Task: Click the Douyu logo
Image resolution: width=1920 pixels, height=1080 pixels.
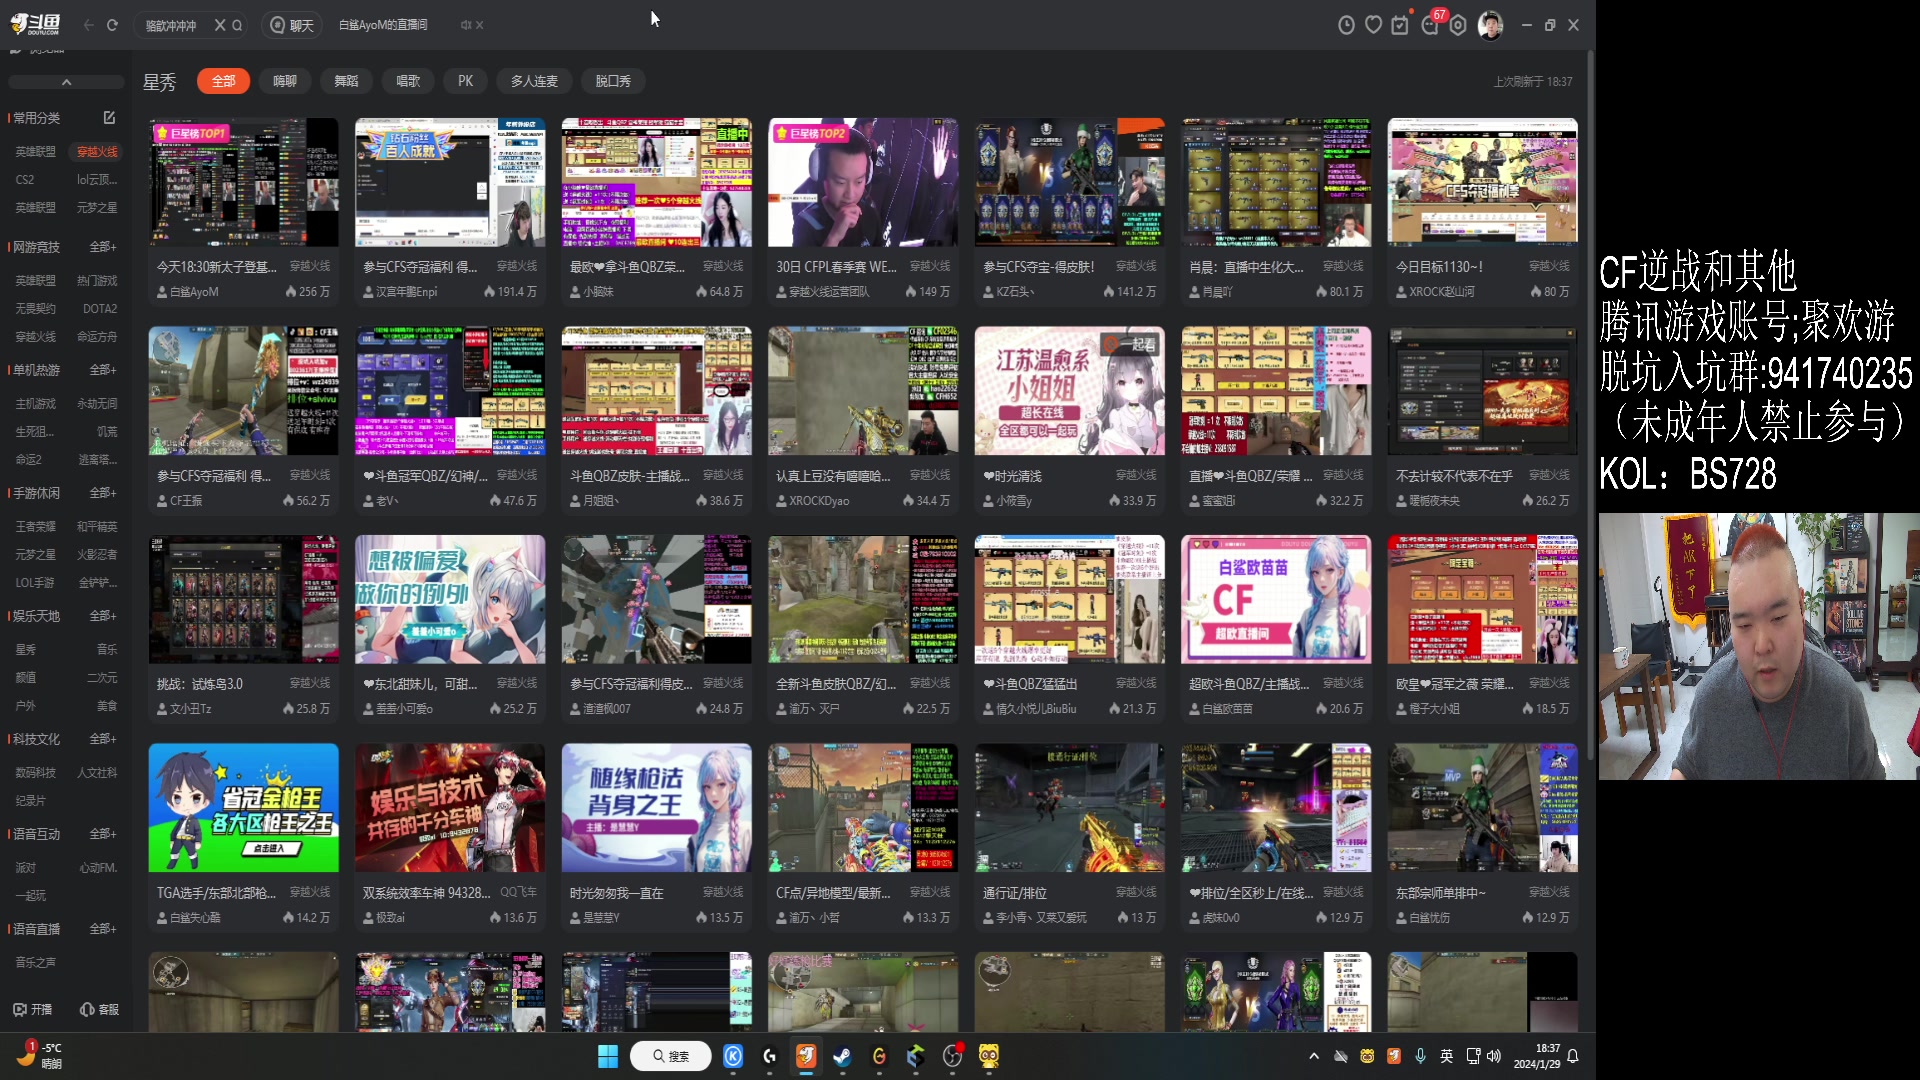Action: pos(36,24)
